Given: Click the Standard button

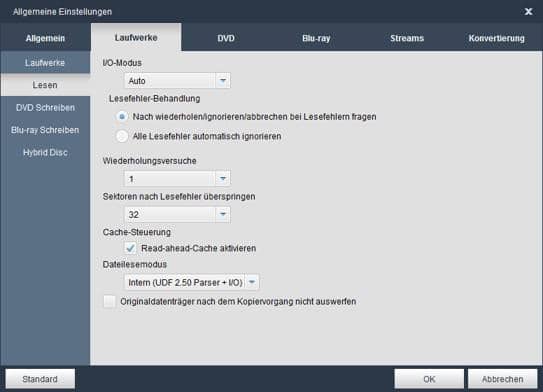Looking at the screenshot, I should (40, 379).
